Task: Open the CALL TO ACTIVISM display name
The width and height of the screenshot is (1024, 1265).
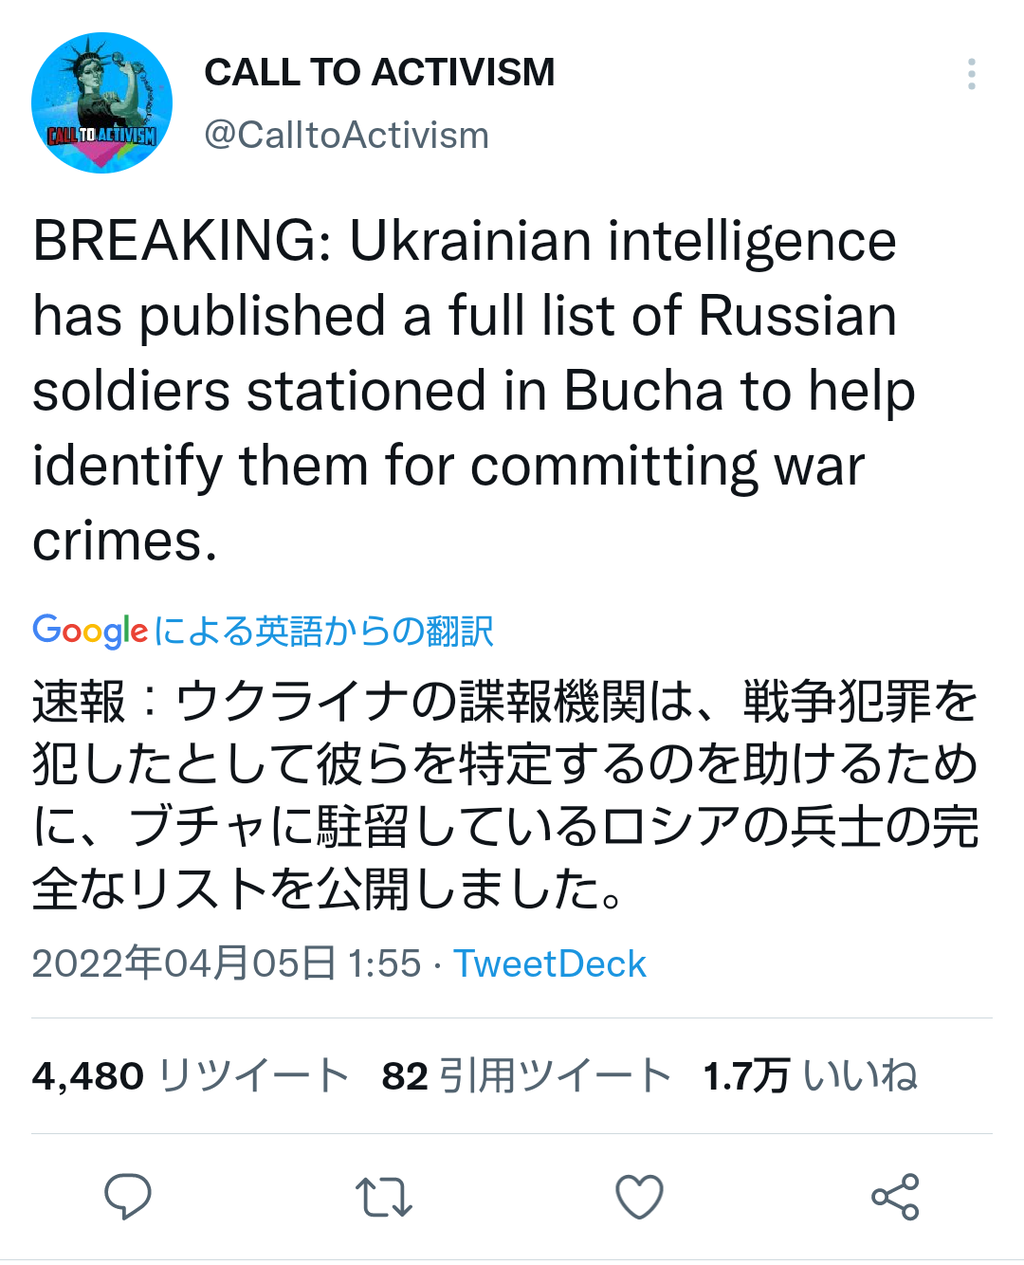Action: (x=379, y=73)
